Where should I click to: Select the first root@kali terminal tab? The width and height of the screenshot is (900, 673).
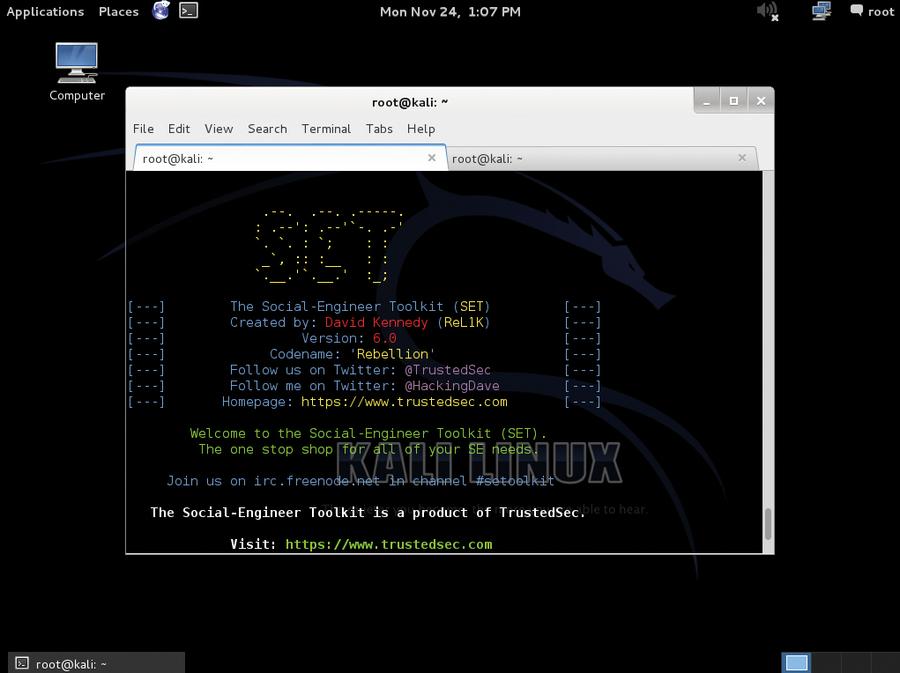click(x=290, y=158)
